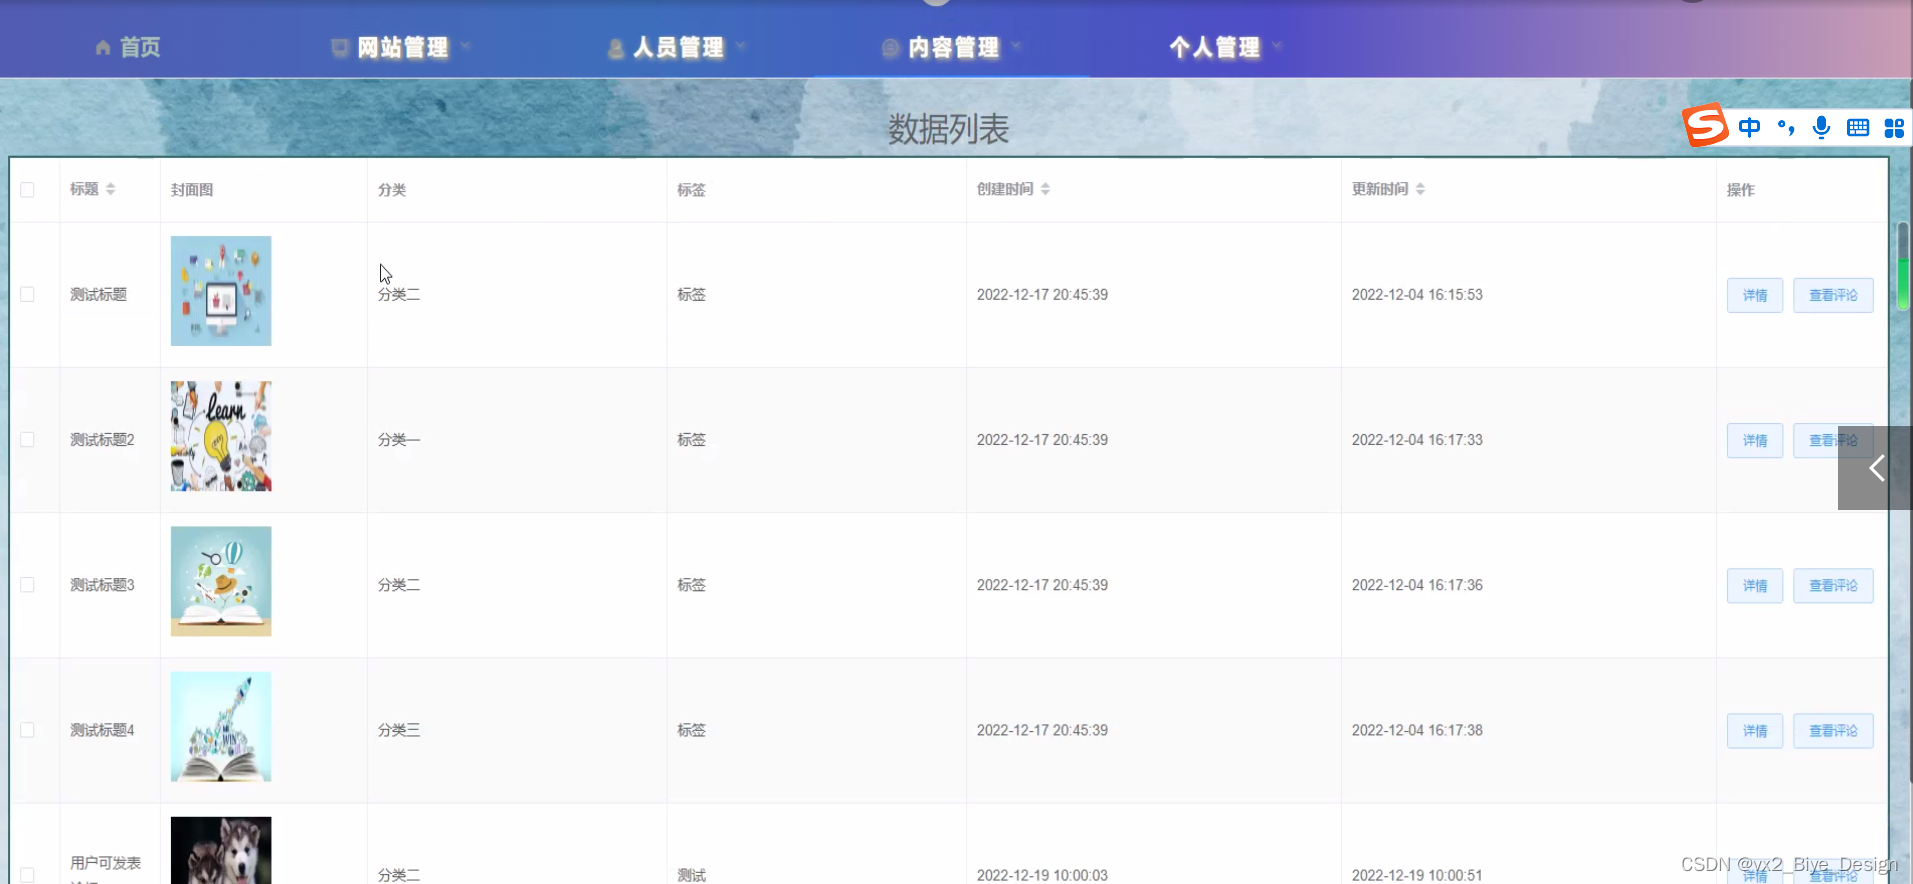Expand the 个人管理 dropdown arrow

1277,46
